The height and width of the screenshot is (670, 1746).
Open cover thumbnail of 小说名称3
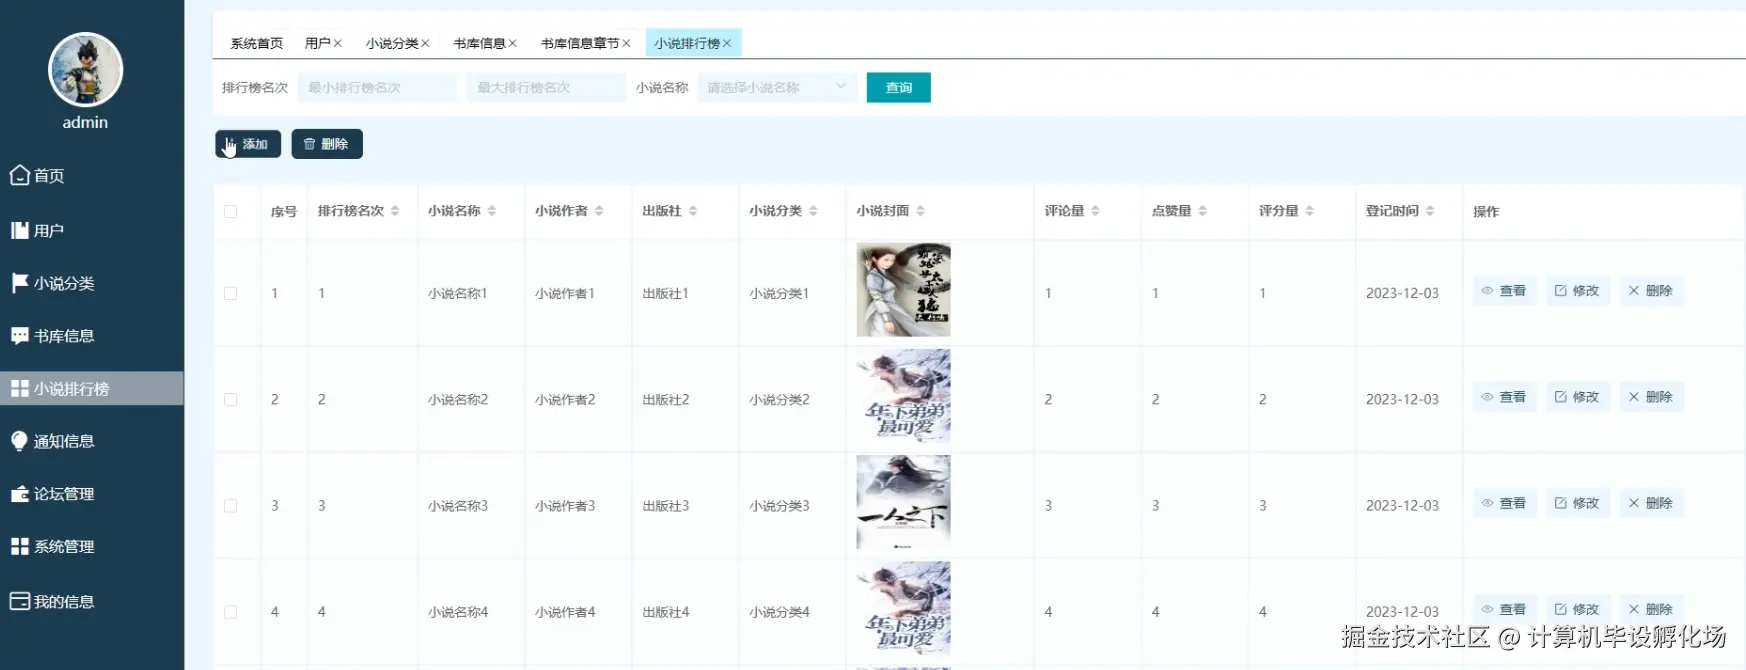(903, 502)
